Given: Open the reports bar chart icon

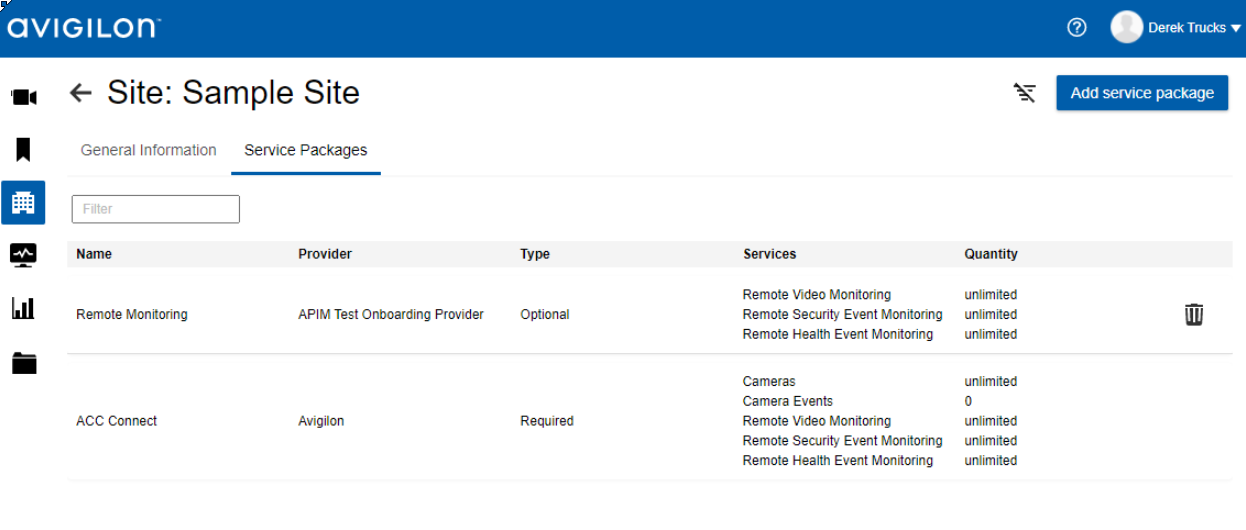Looking at the screenshot, I should click(x=23, y=309).
